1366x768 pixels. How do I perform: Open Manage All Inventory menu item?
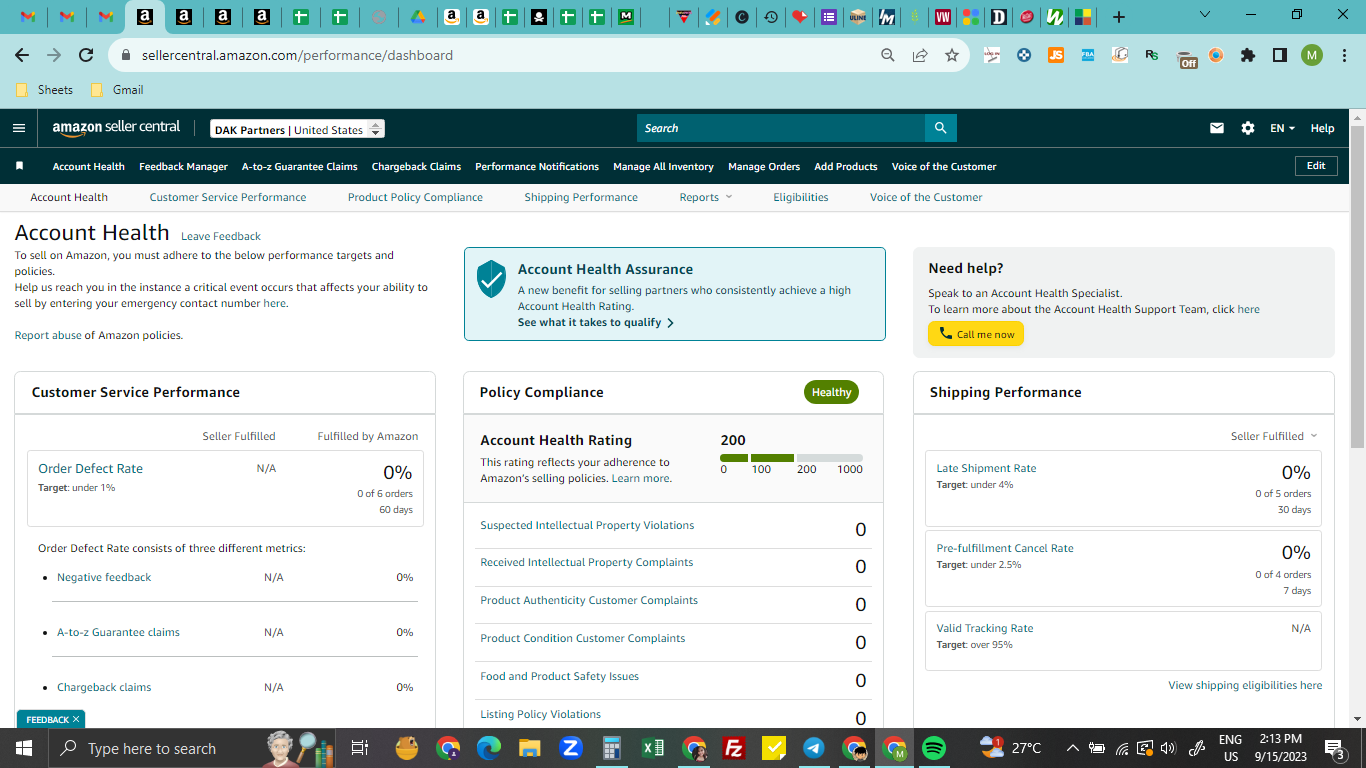point(663,166)
